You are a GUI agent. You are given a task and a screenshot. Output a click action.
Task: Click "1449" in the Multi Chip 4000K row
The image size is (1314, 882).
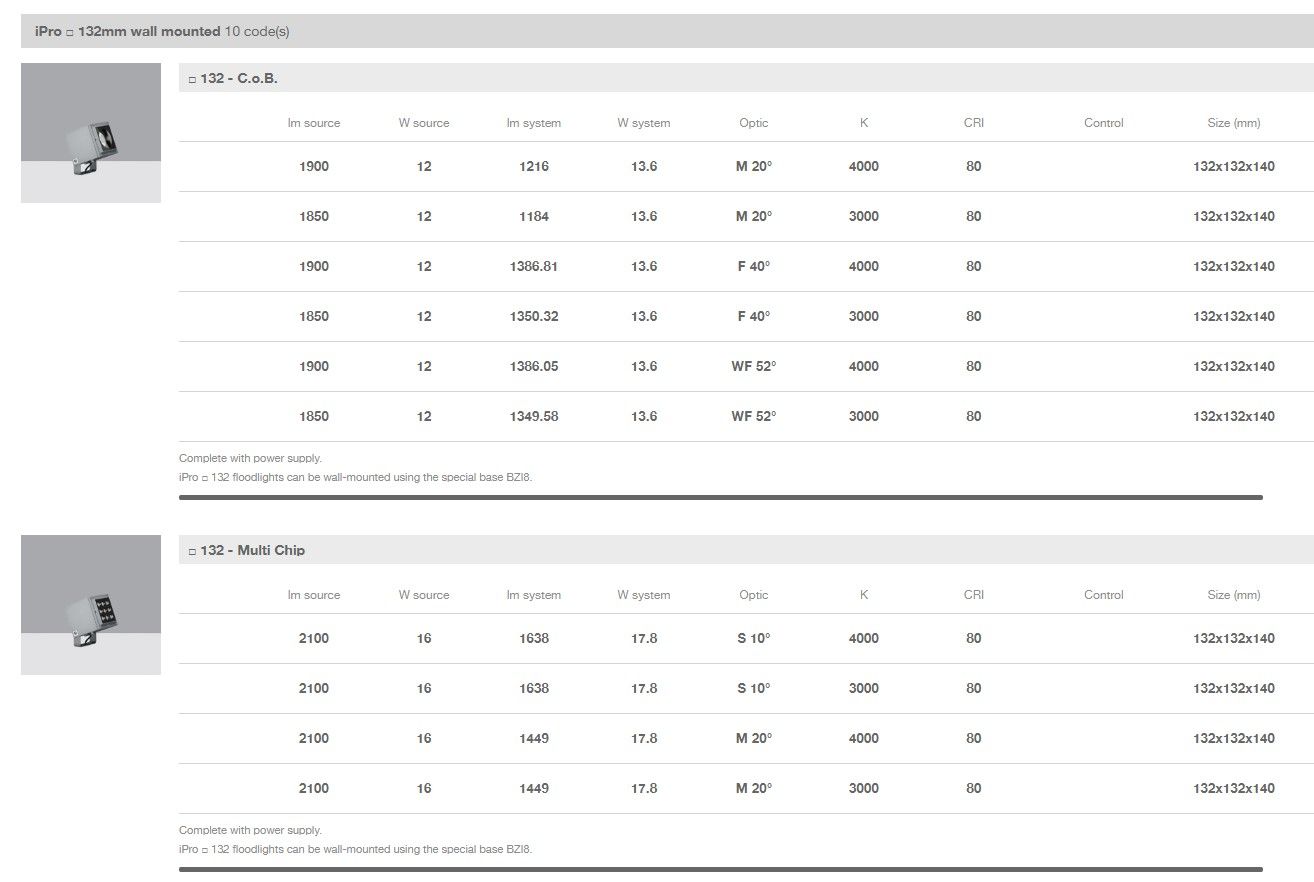(534, 738)
